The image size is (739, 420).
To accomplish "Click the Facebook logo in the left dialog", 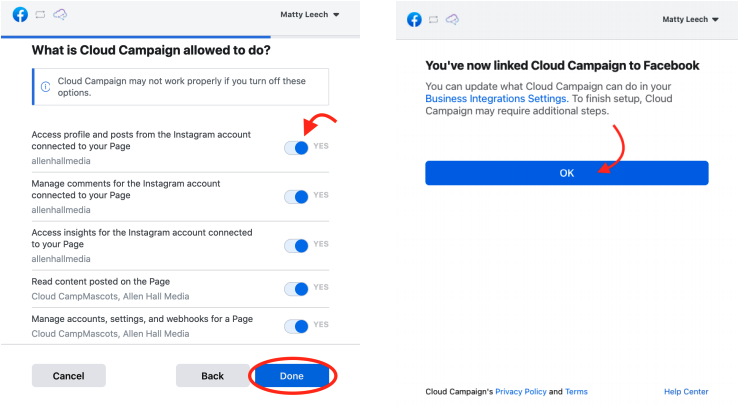I will [x=20, y=15].
